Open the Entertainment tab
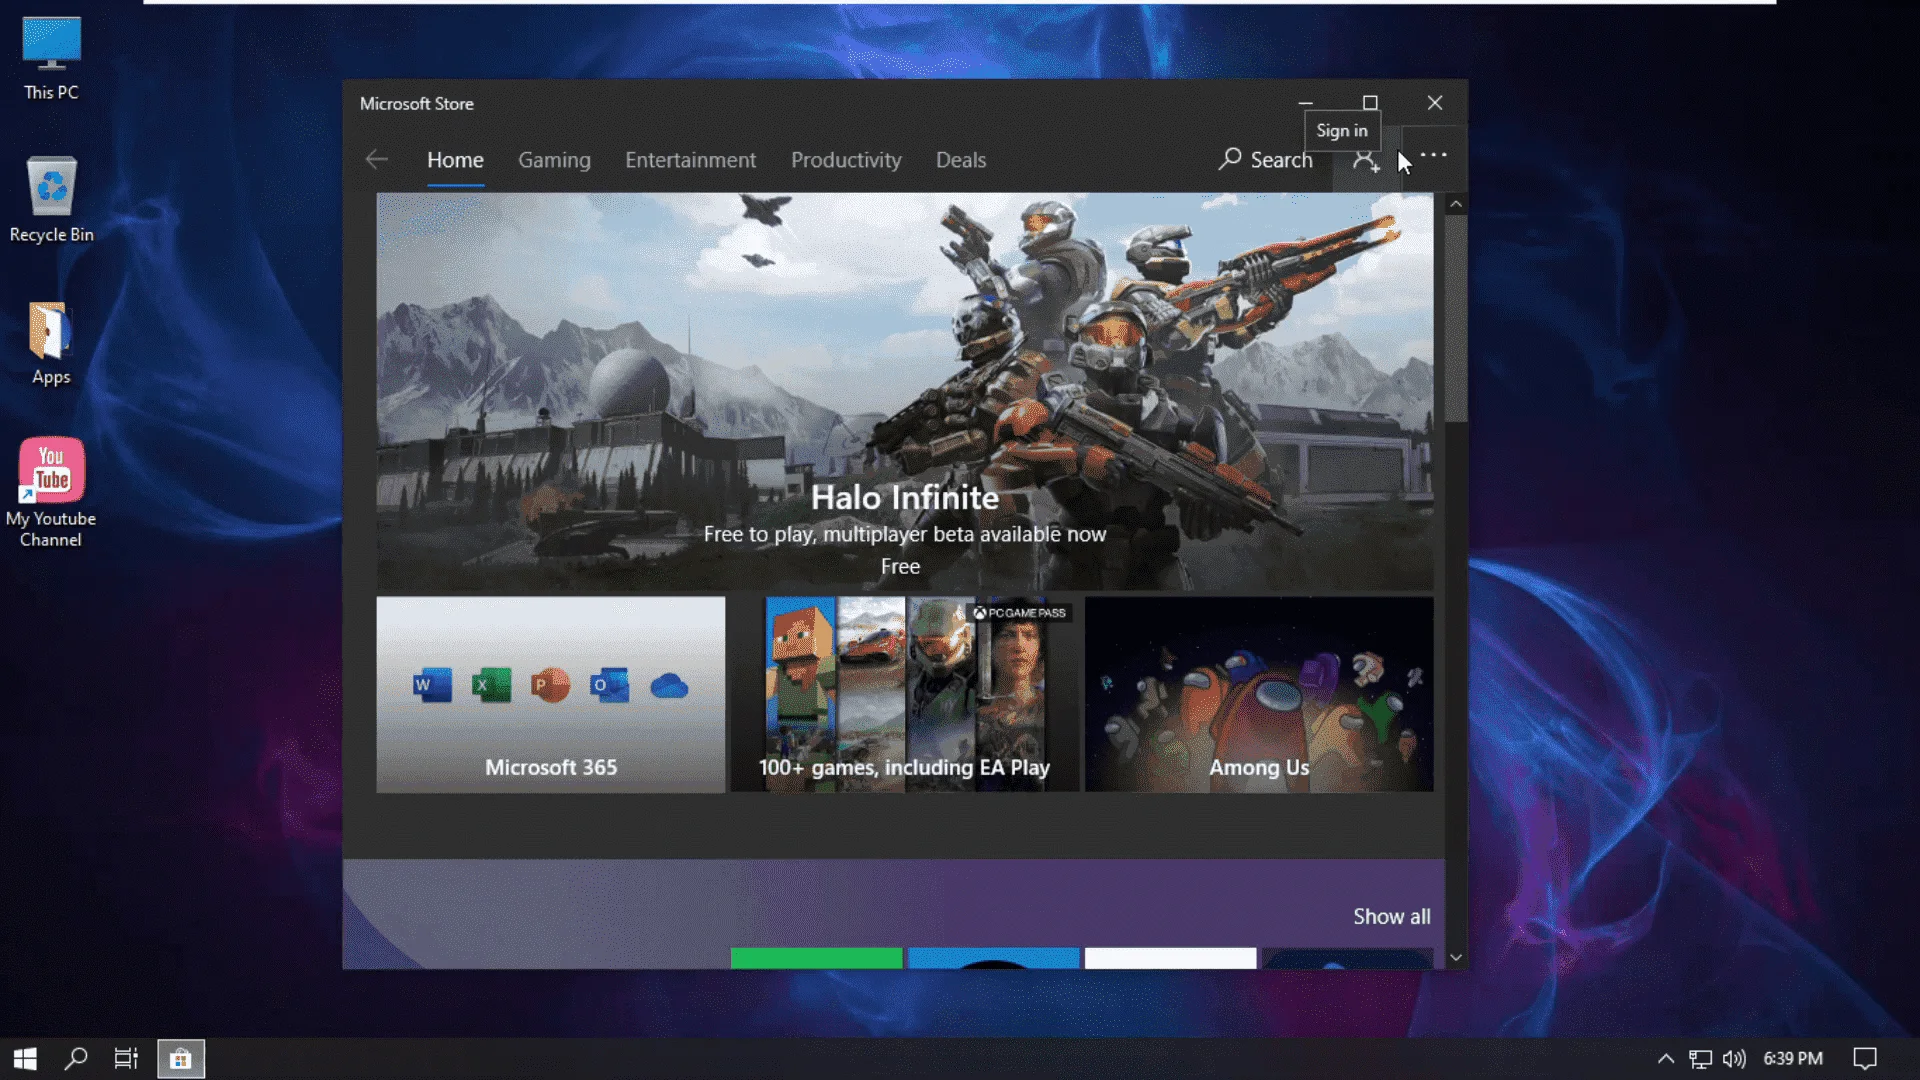The width and height of the screenshot is (1920, 1080). (690, 160)
